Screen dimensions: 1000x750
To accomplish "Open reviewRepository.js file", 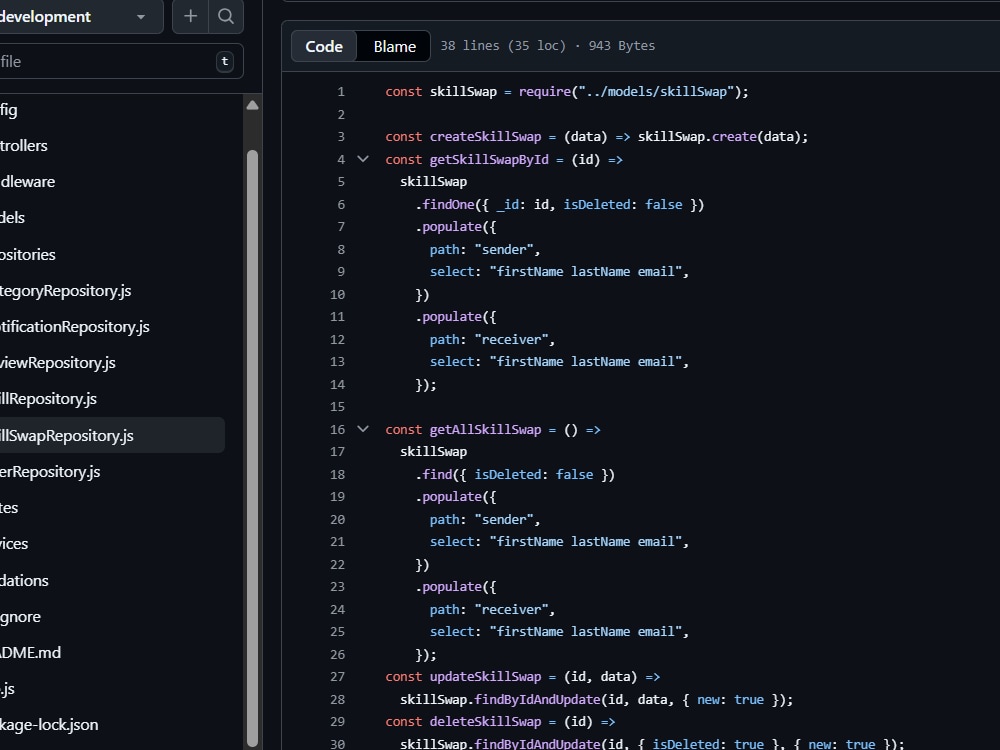I will coord(57,362).
